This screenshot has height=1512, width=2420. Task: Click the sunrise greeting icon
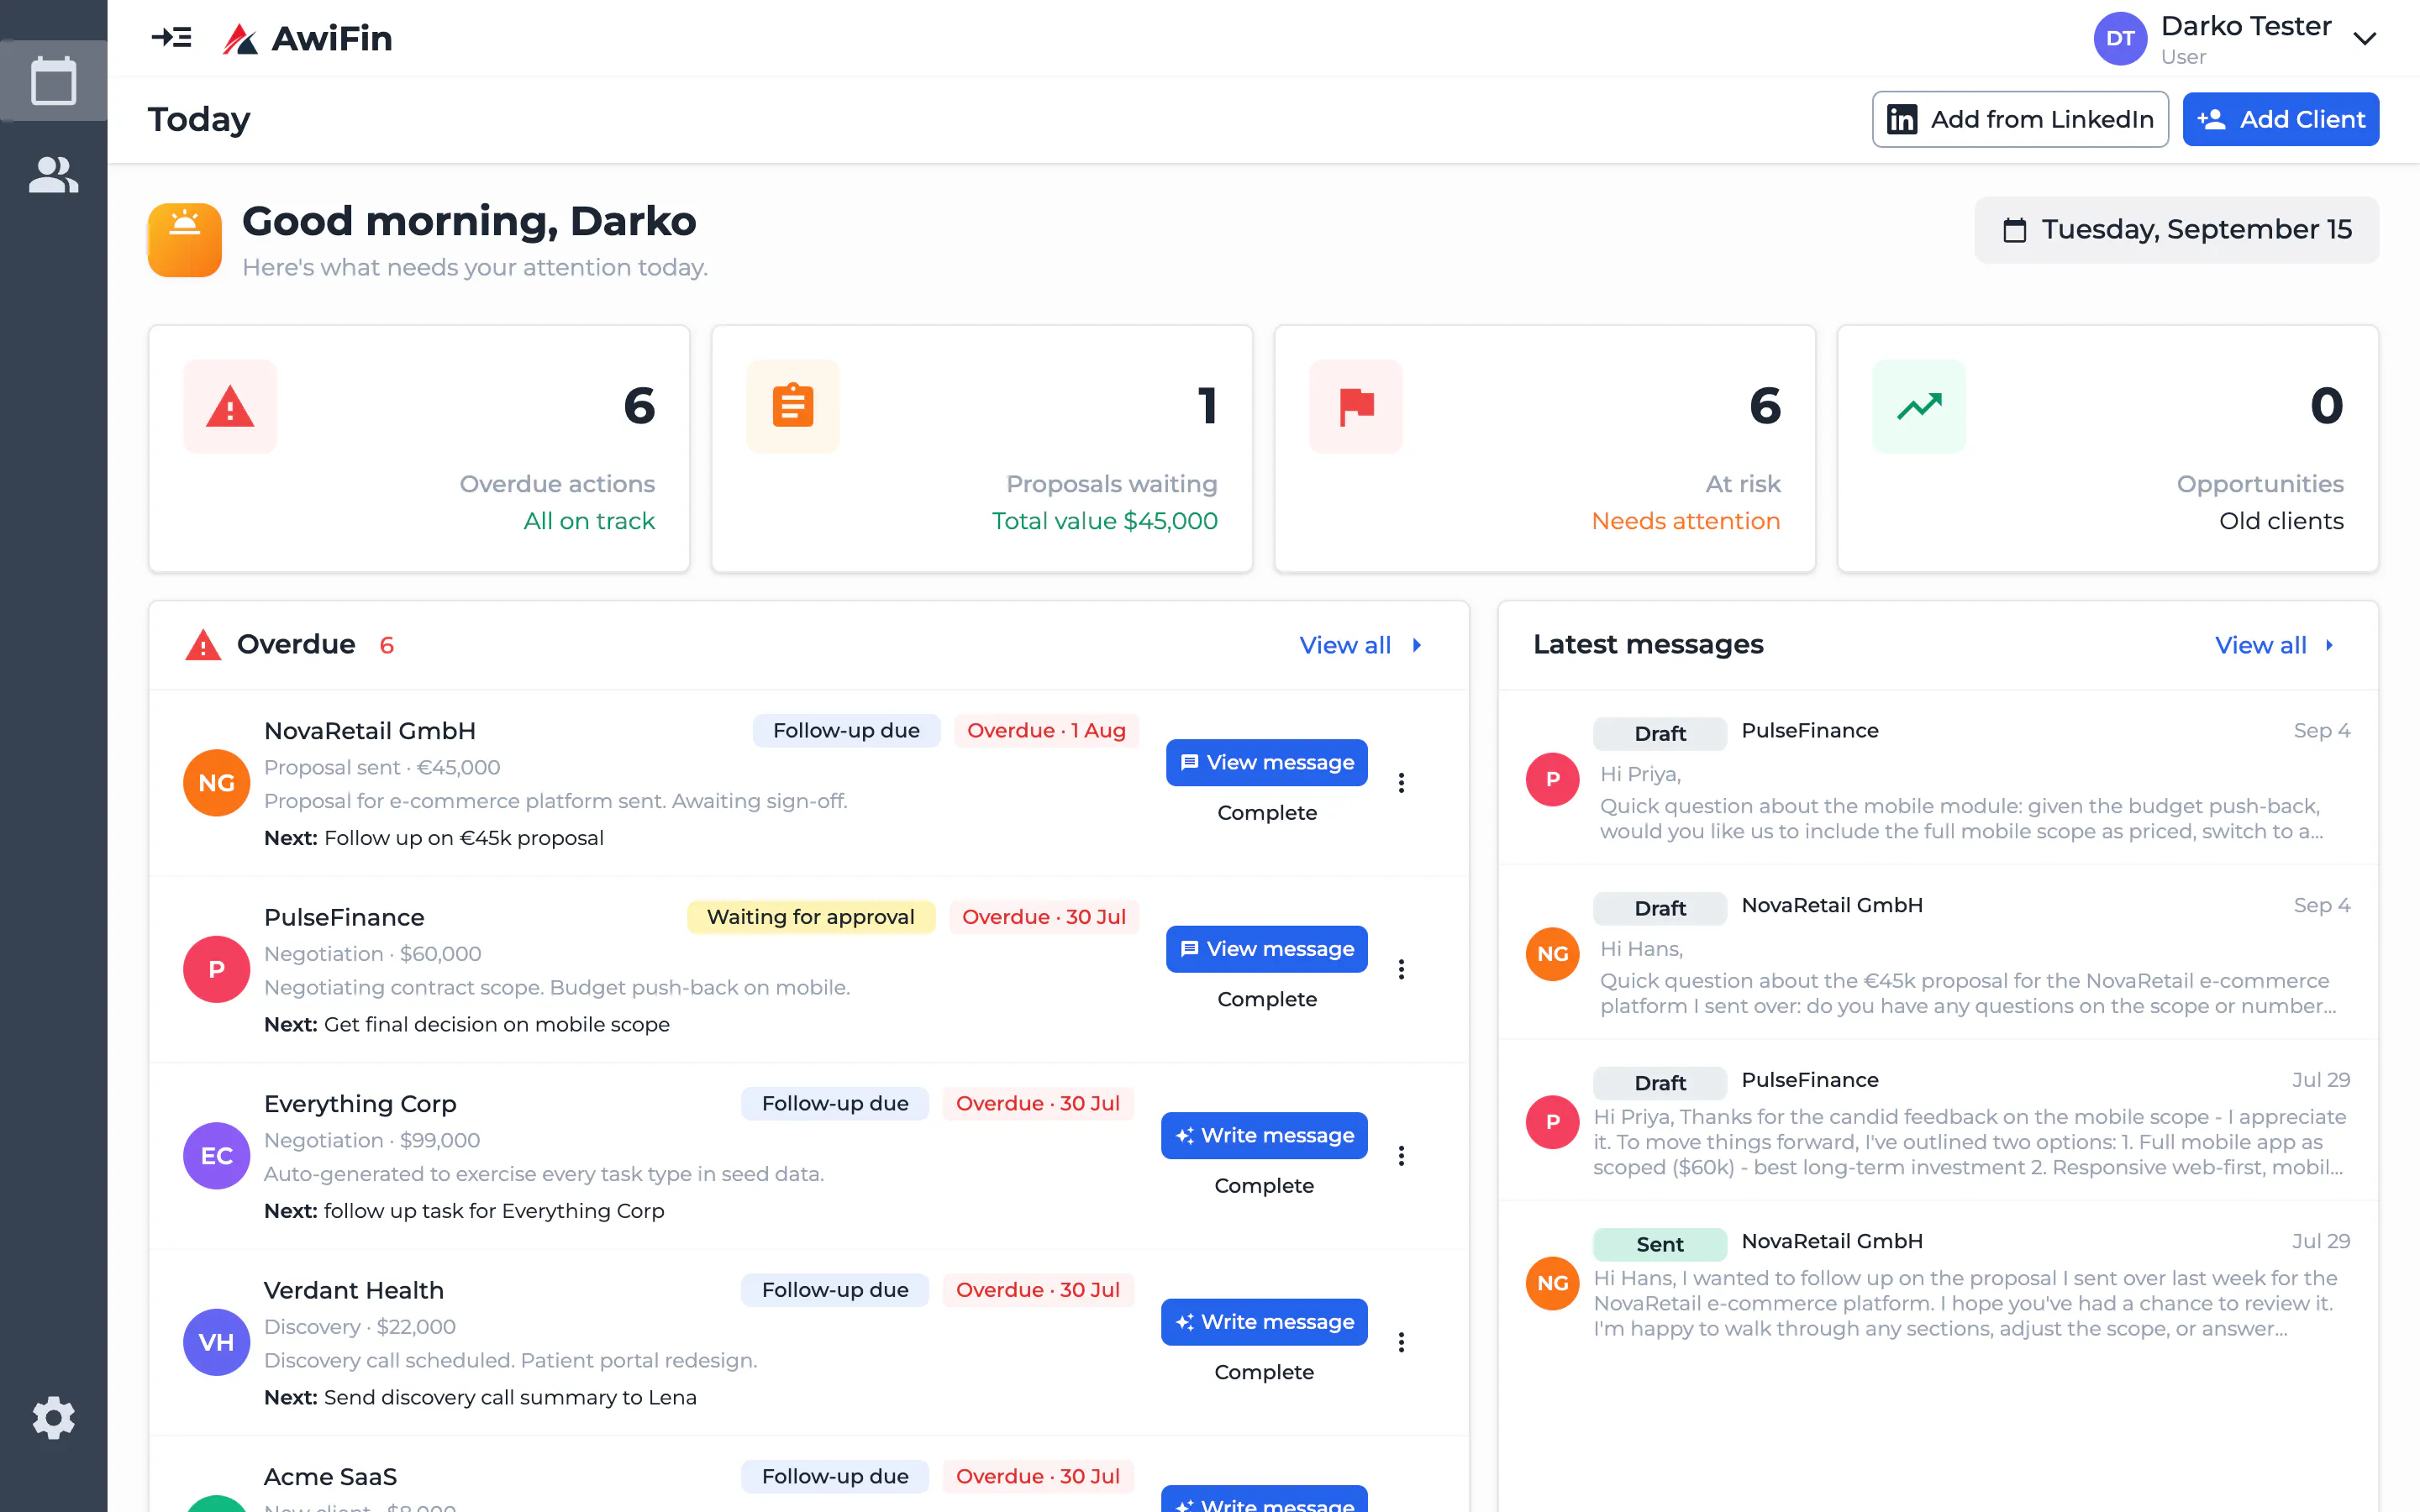click(185, 240)
